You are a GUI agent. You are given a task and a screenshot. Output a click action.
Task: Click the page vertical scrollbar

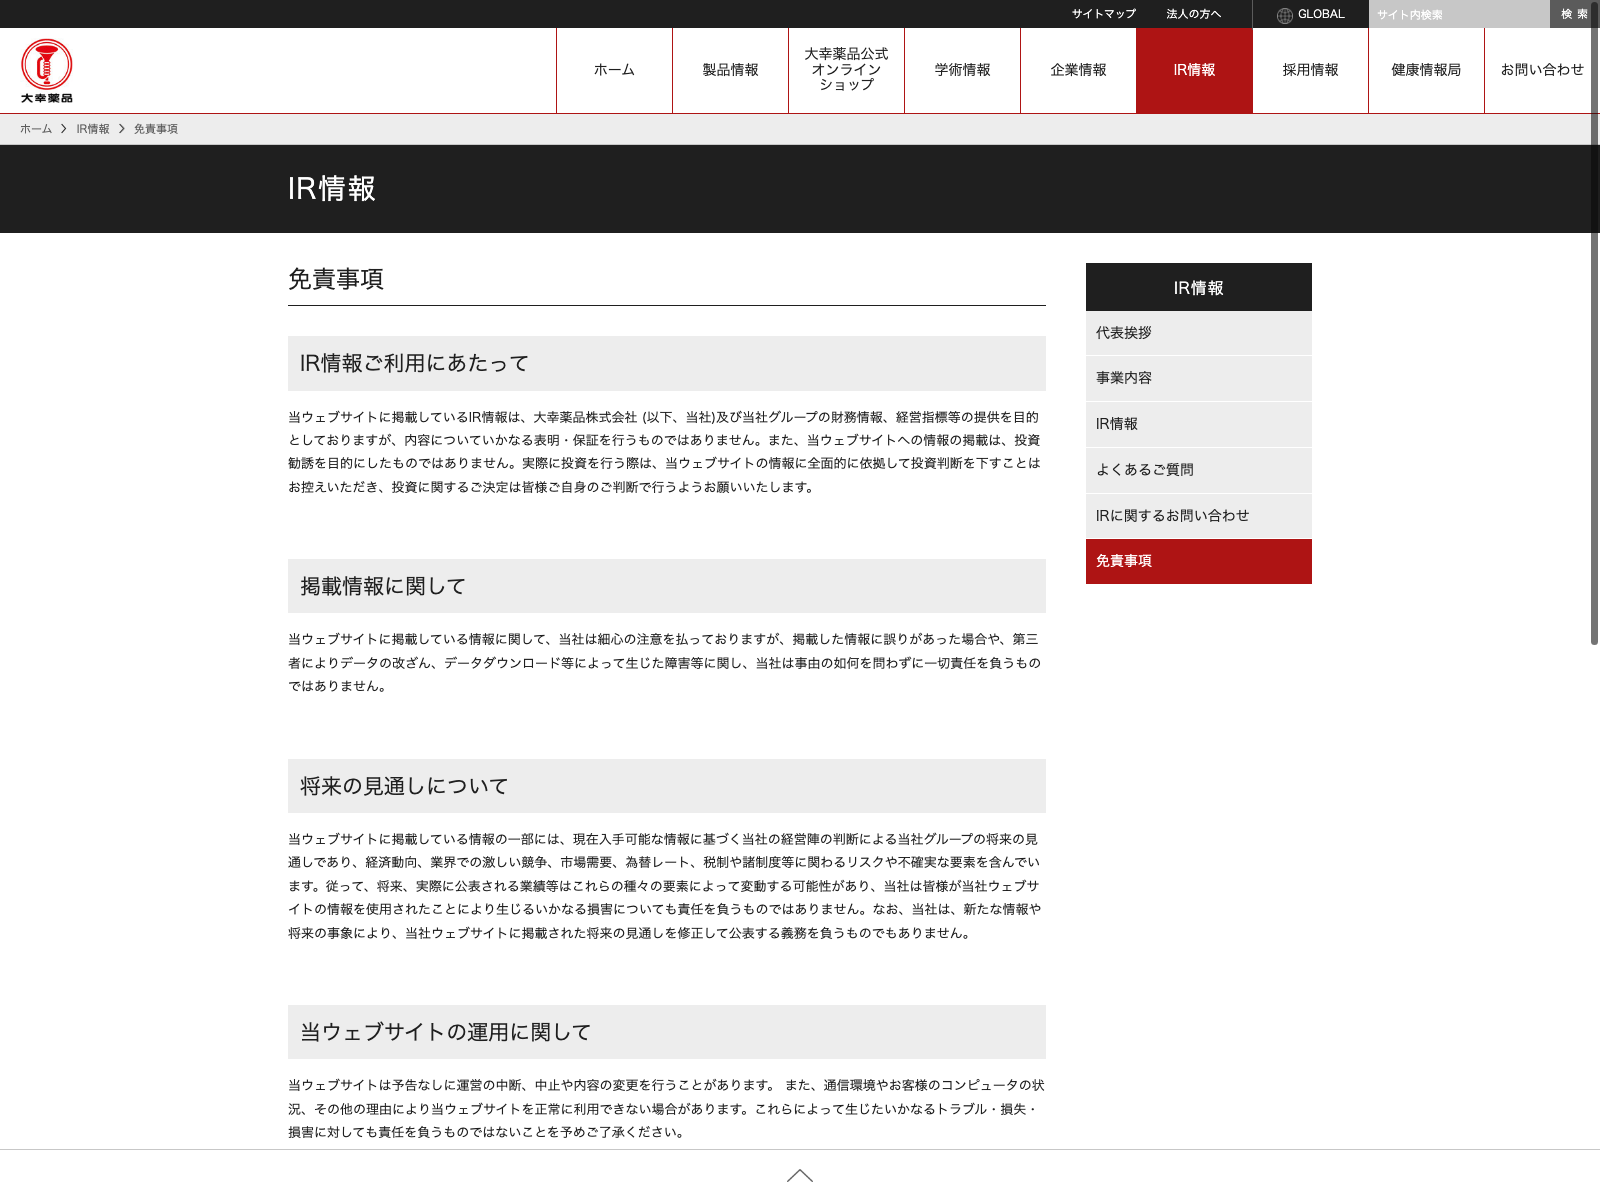(1594, 400)
